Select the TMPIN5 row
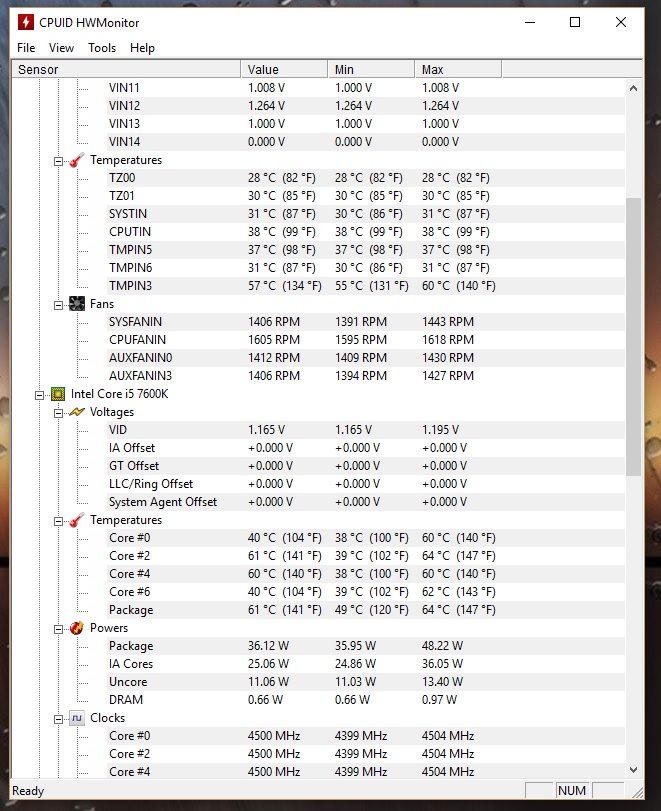Screen dimensions: 661x811 click(365, 250)
